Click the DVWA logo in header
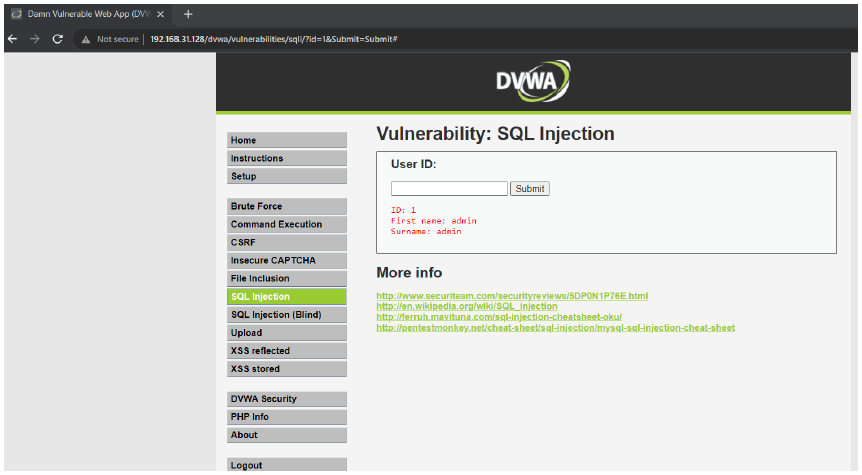Viewport: 862px width, 475px height. pos(533,81)
